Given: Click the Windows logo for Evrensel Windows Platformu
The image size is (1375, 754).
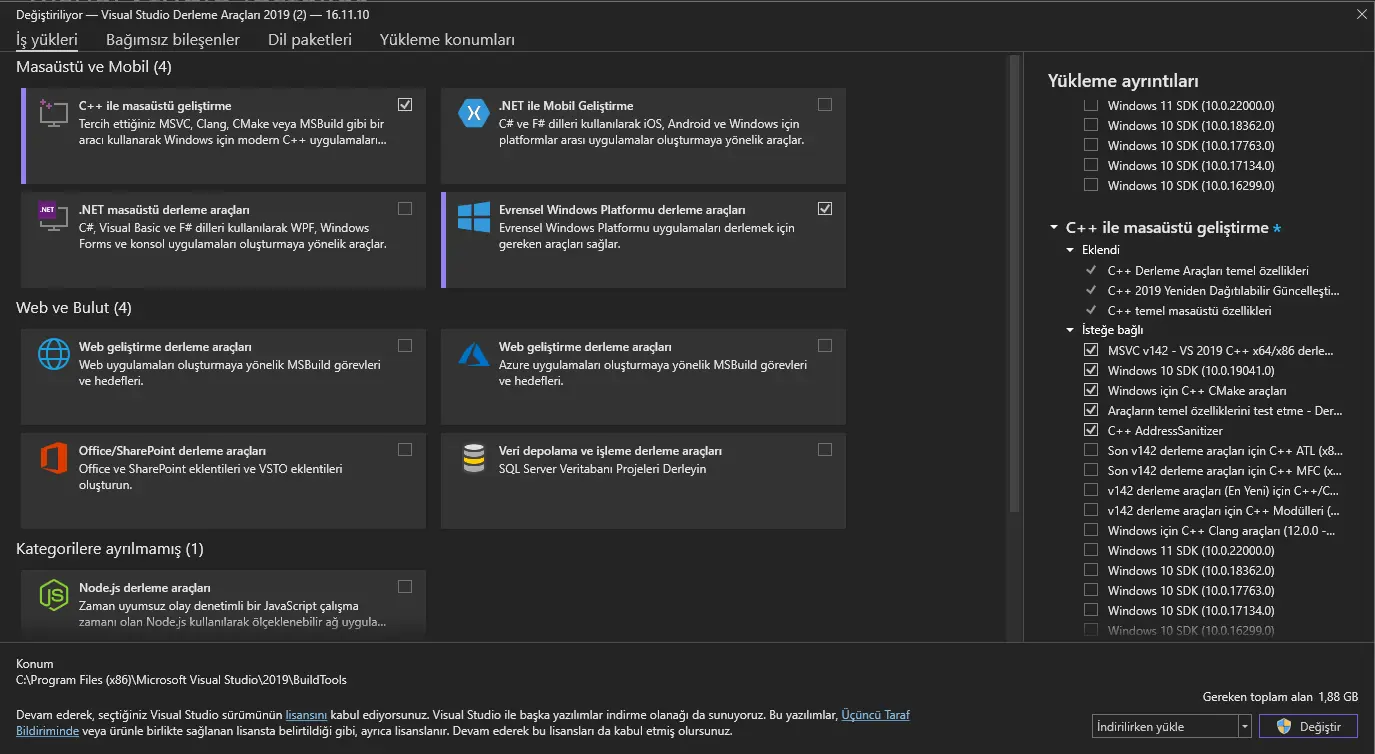Looking at the screenshot, I should pos(473,217).
